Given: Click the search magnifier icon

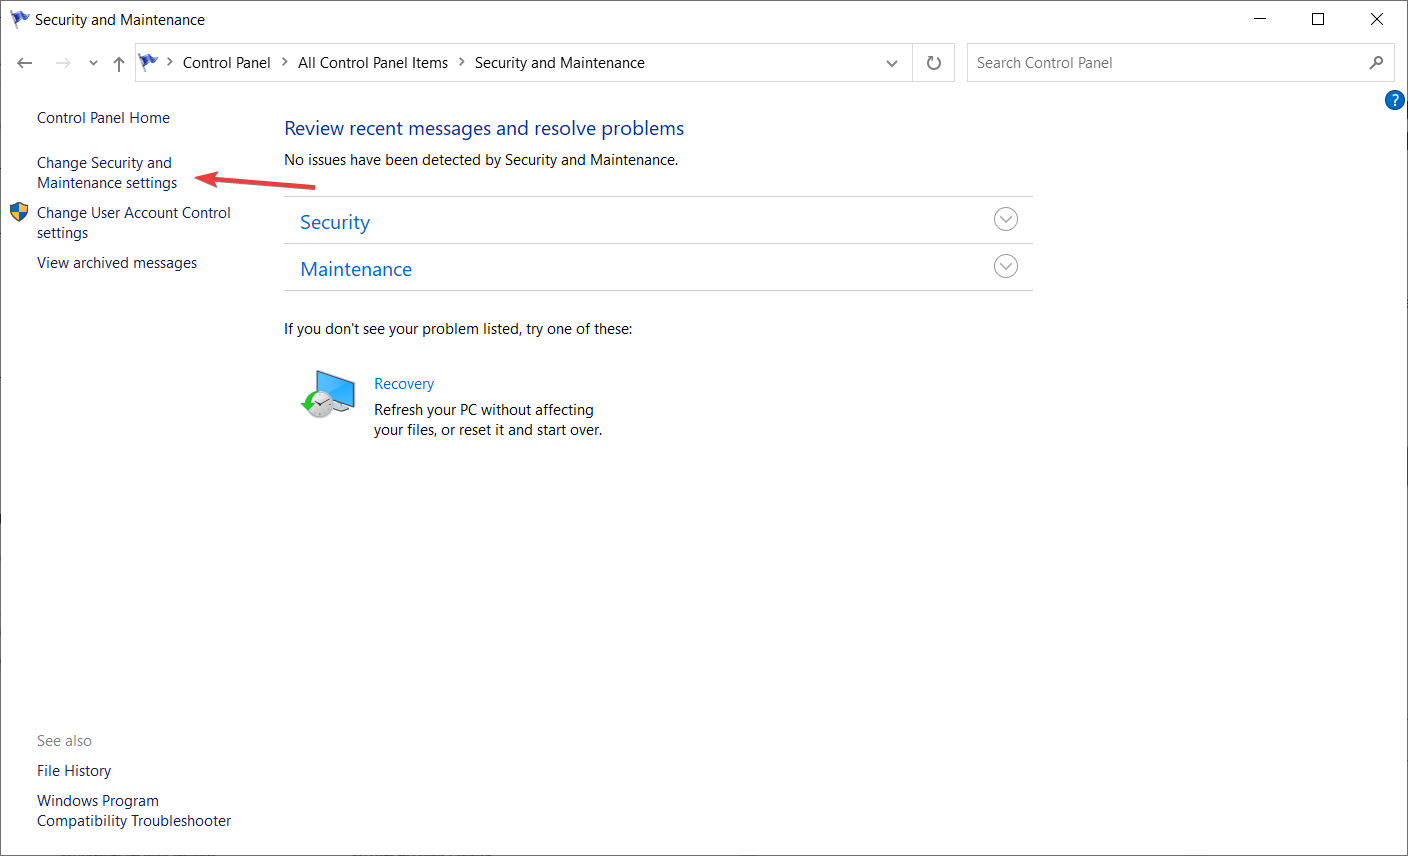Looking at the screenshot, I should (x=1377, y=63).
